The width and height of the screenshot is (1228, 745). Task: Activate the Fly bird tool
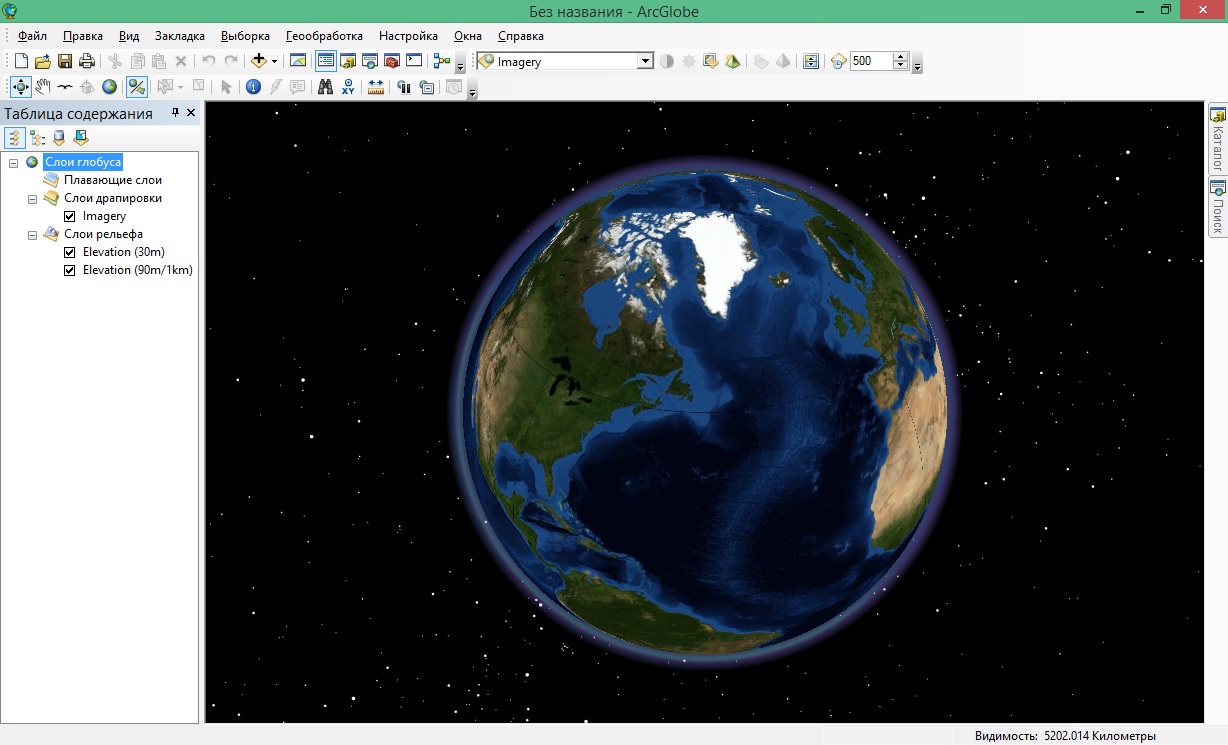pos(65,87)
